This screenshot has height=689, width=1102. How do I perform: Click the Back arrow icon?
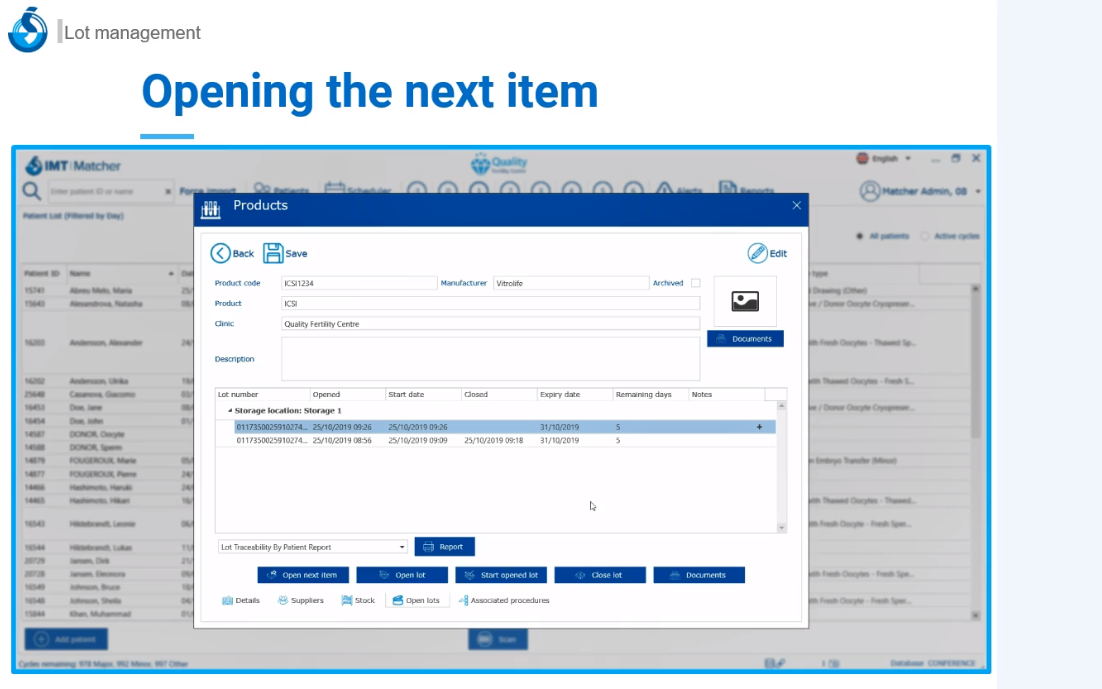tap(220, 253)
